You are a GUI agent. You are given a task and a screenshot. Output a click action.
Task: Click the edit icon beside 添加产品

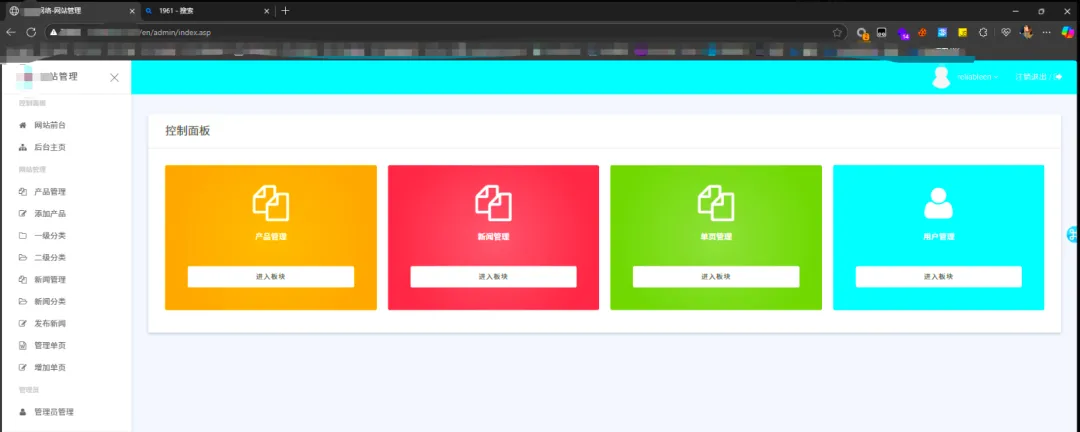(23, 214)
